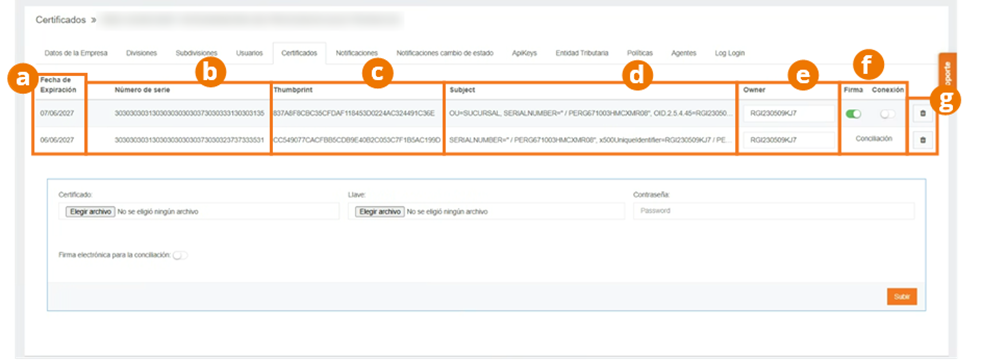The image size is (982, 360).
Task: Click the Owner field in first row
Action: (789, 114)
